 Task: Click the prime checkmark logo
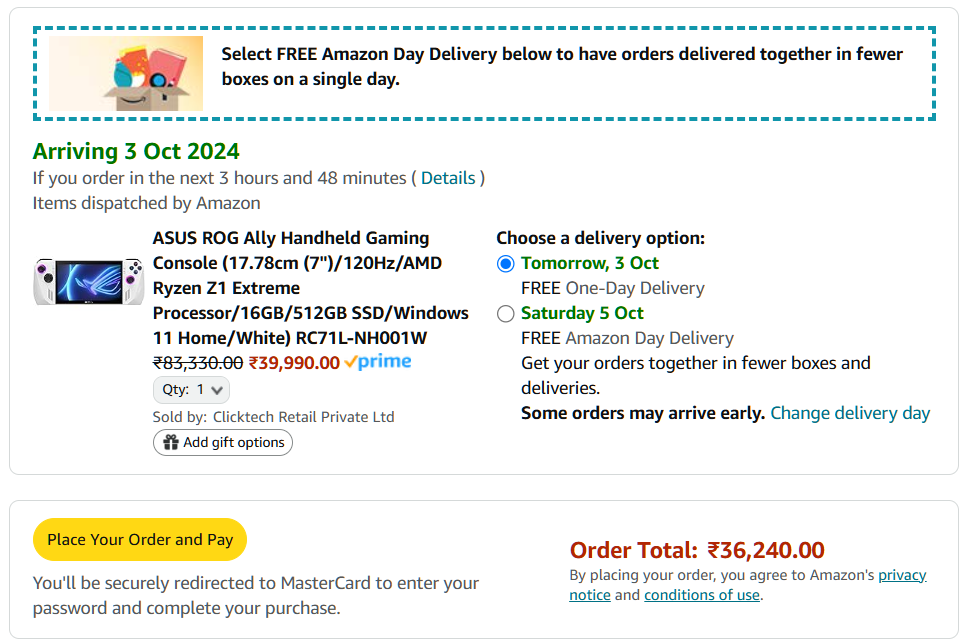pos(377,362)
